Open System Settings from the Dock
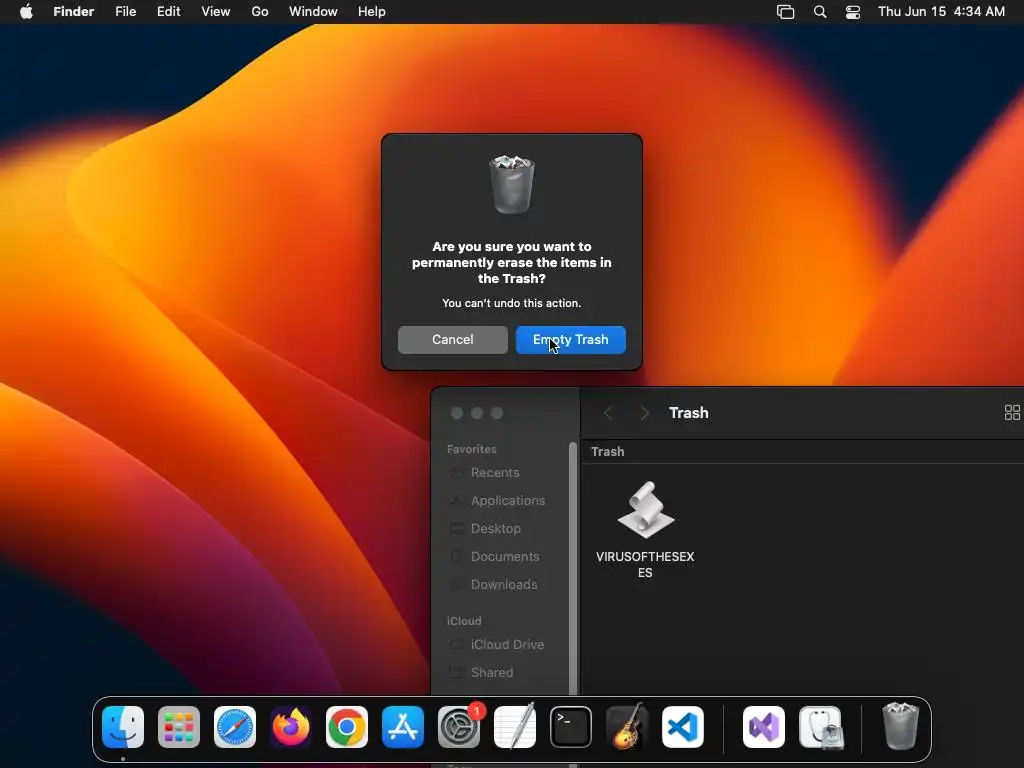The height and width of the screenshot is (768, 1024). point(459,727)
